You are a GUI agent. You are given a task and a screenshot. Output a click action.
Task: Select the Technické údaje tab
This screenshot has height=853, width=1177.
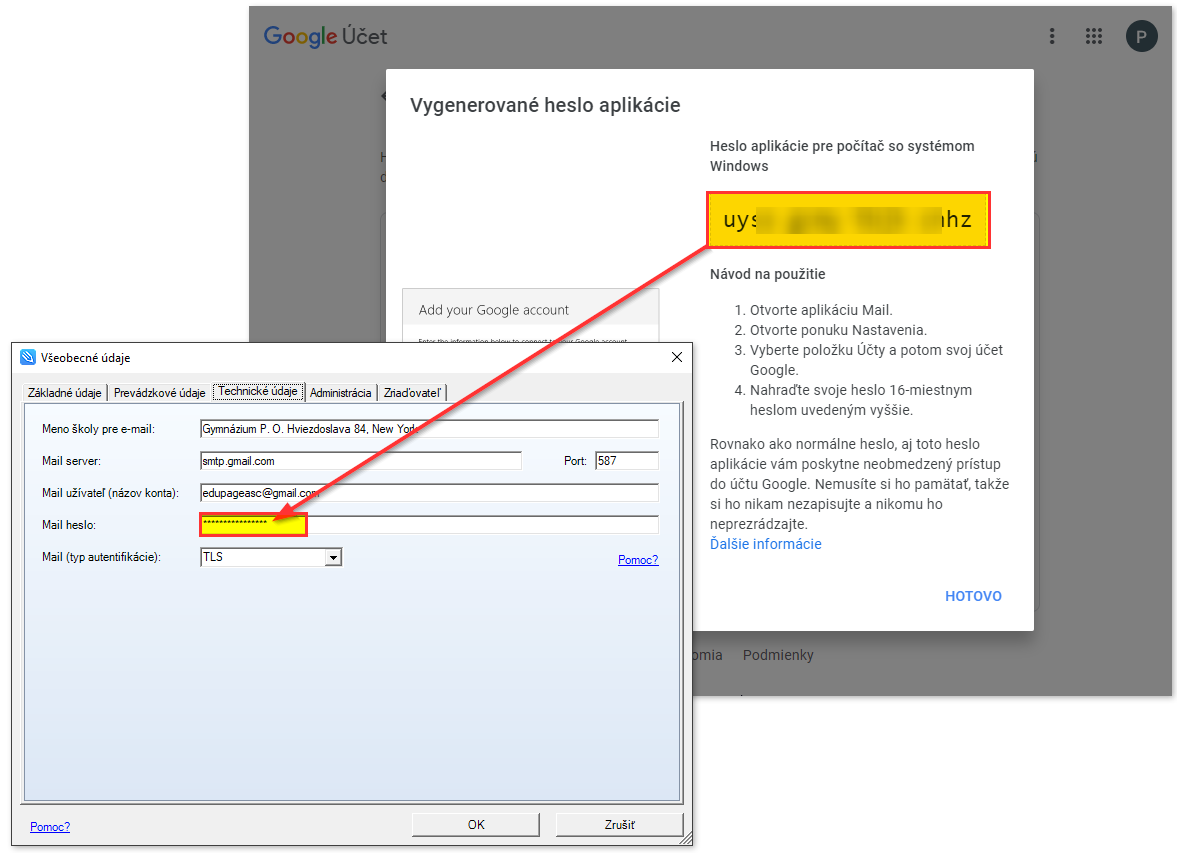point(258,391)
